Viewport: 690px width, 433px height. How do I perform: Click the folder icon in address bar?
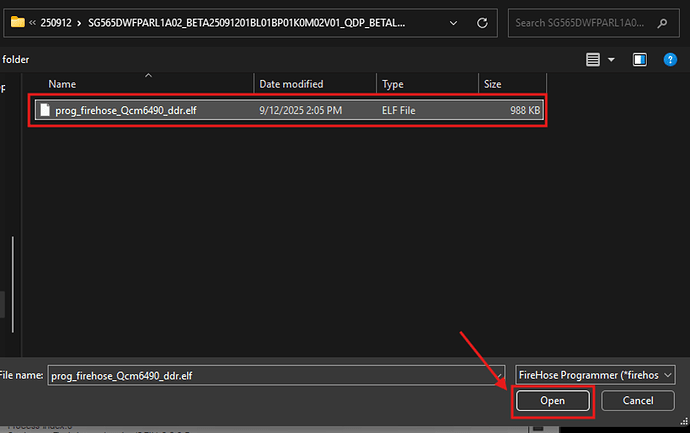tap(18, 22)
